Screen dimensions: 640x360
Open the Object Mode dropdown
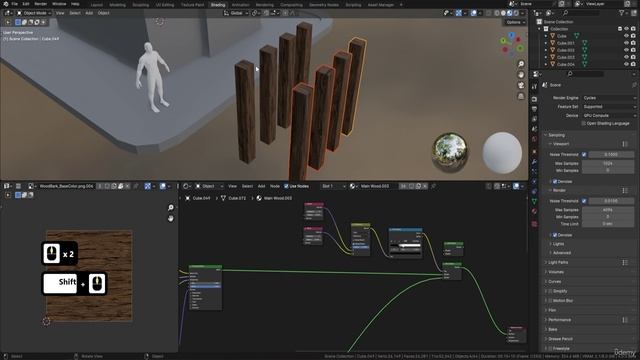pos(34,13)
